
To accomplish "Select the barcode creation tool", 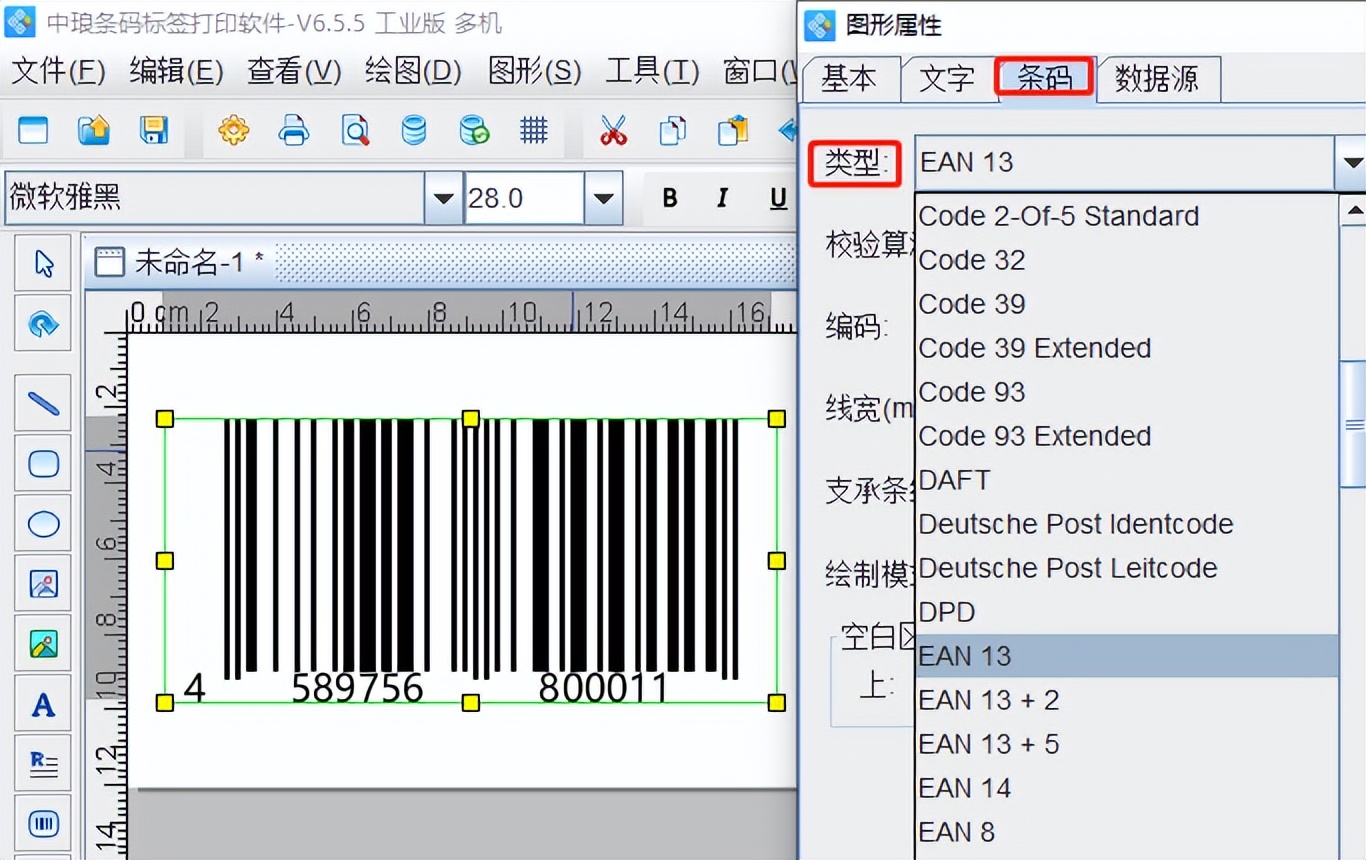I will point(43,823).
